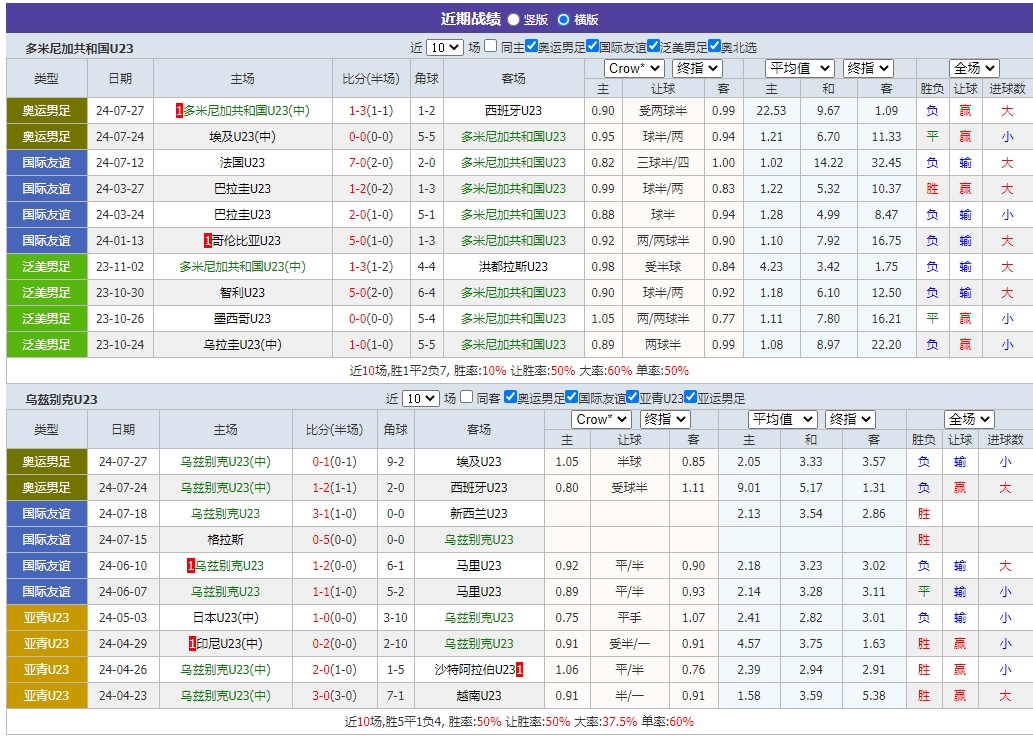Select the 竖版 layout radio button
This screenshot has height=736, width=1033.
(x=514, y=17)
